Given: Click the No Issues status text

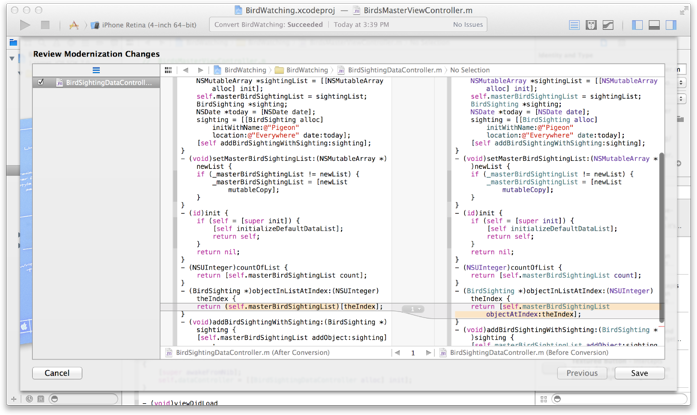Looking at the screenshot, I should pyautogui.click(x=468, y=24).
